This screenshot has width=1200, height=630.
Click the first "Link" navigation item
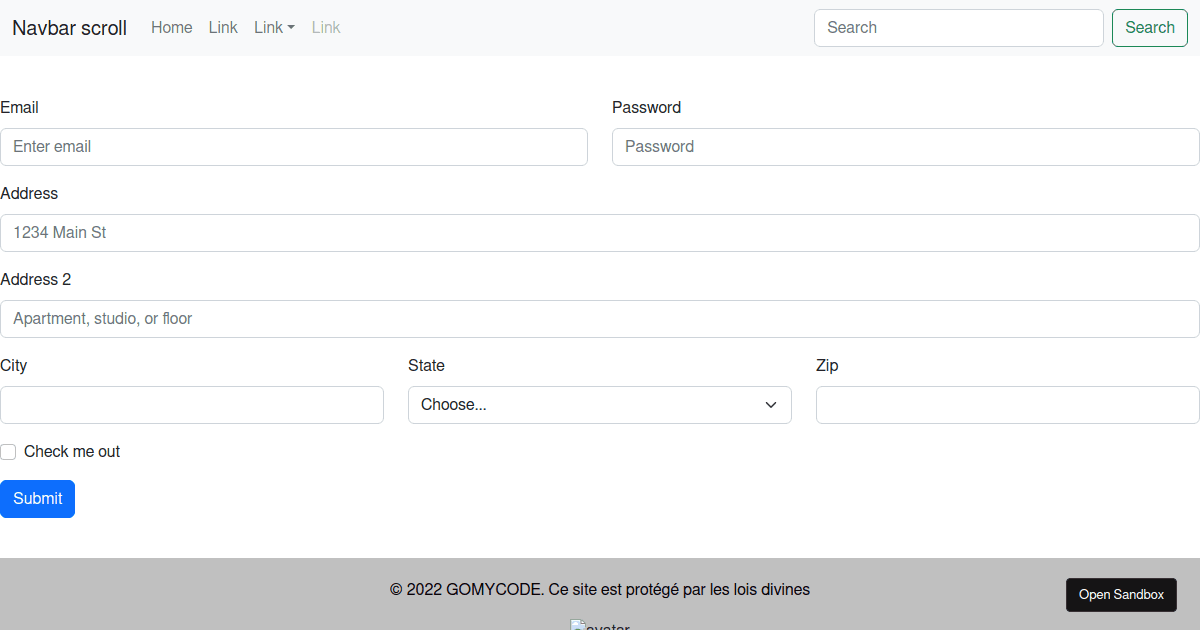click(223, 27)
